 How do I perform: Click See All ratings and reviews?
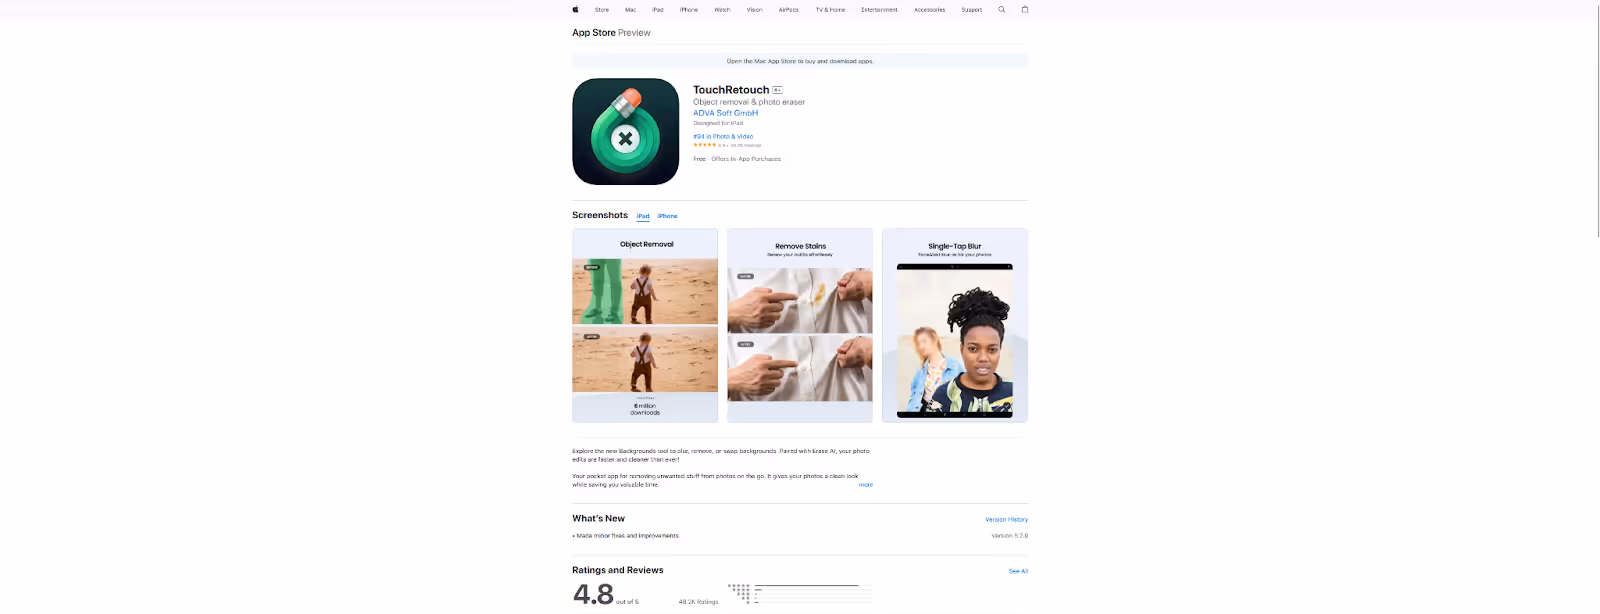click(1018, 571)
